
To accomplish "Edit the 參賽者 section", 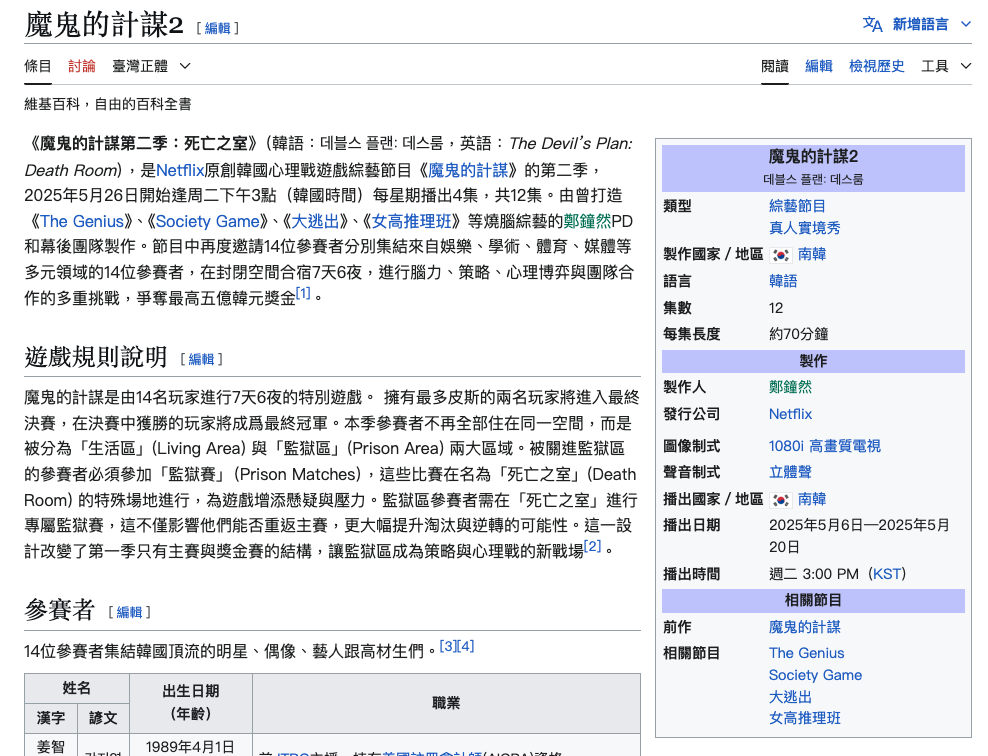I will 129,612.
